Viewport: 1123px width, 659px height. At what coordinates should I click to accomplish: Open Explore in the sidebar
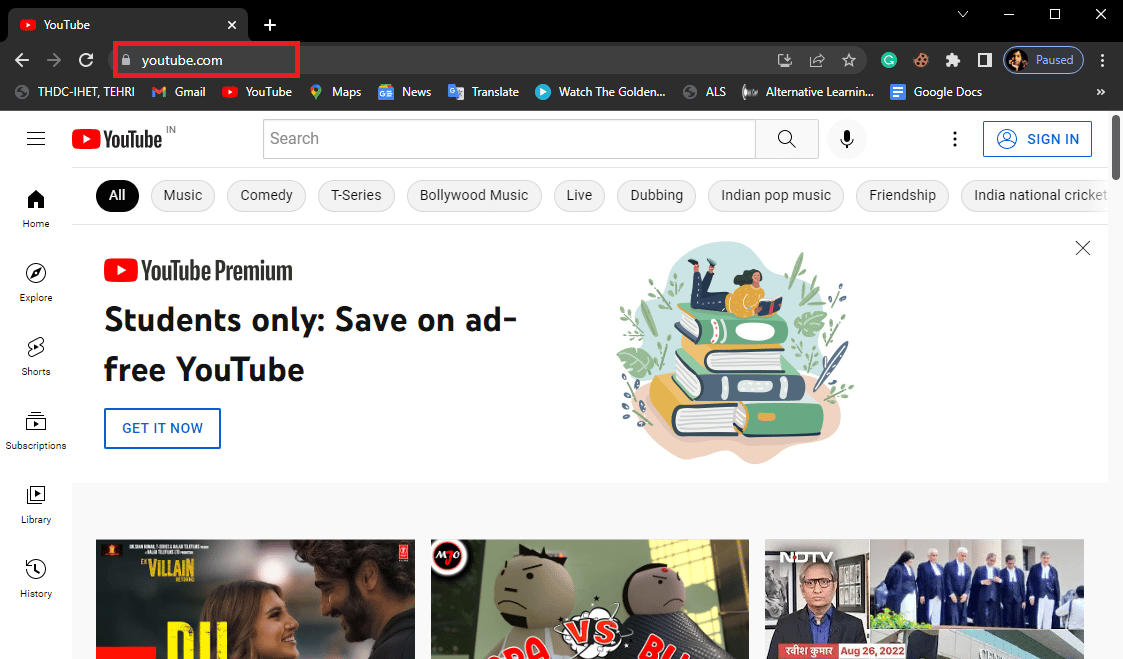coord(36,282)
